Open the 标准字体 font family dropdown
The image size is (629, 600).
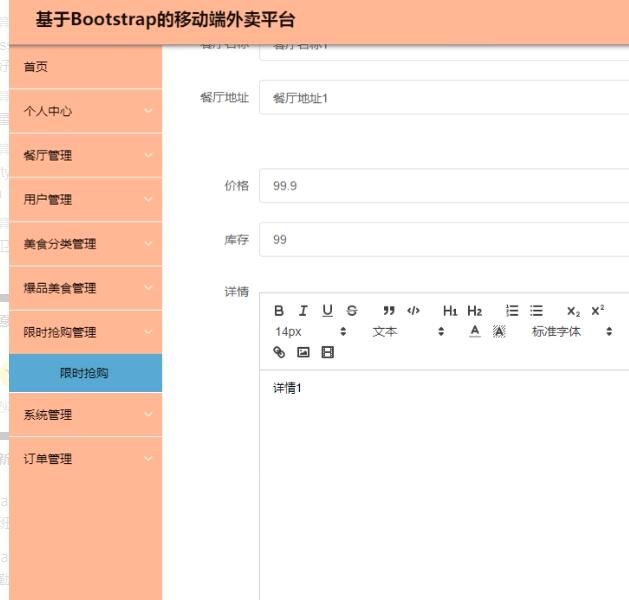572,331
